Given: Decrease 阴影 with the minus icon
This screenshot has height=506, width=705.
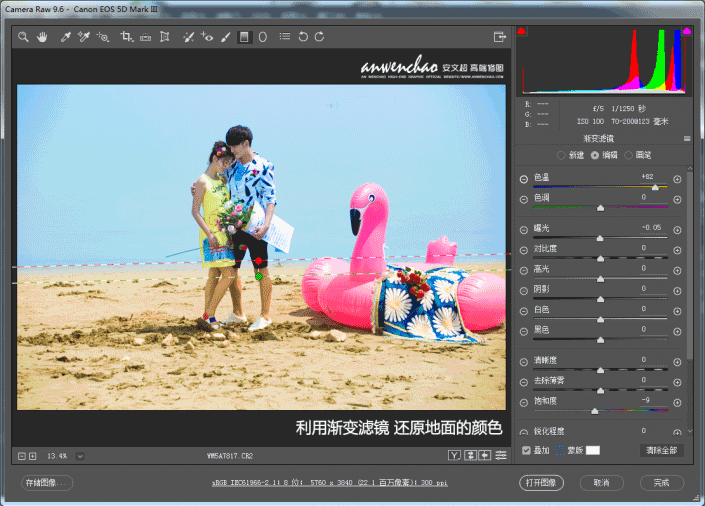Looking at the screenshot, I should [x=524, y=291].
